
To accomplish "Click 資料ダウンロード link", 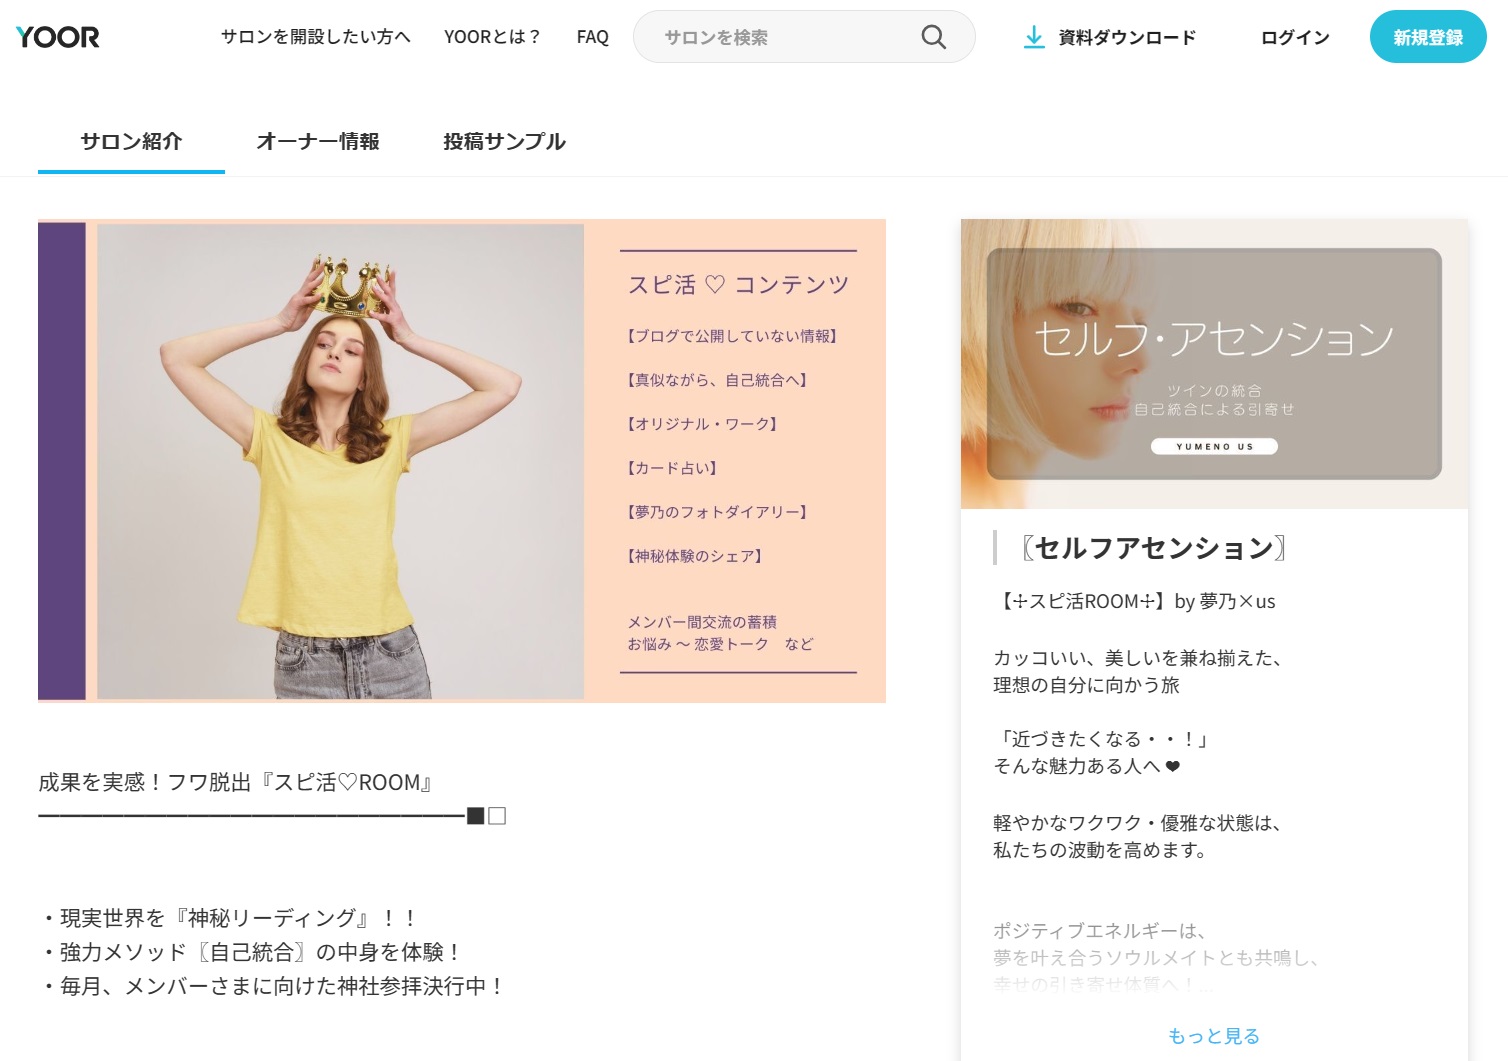I will [1127, 37].
